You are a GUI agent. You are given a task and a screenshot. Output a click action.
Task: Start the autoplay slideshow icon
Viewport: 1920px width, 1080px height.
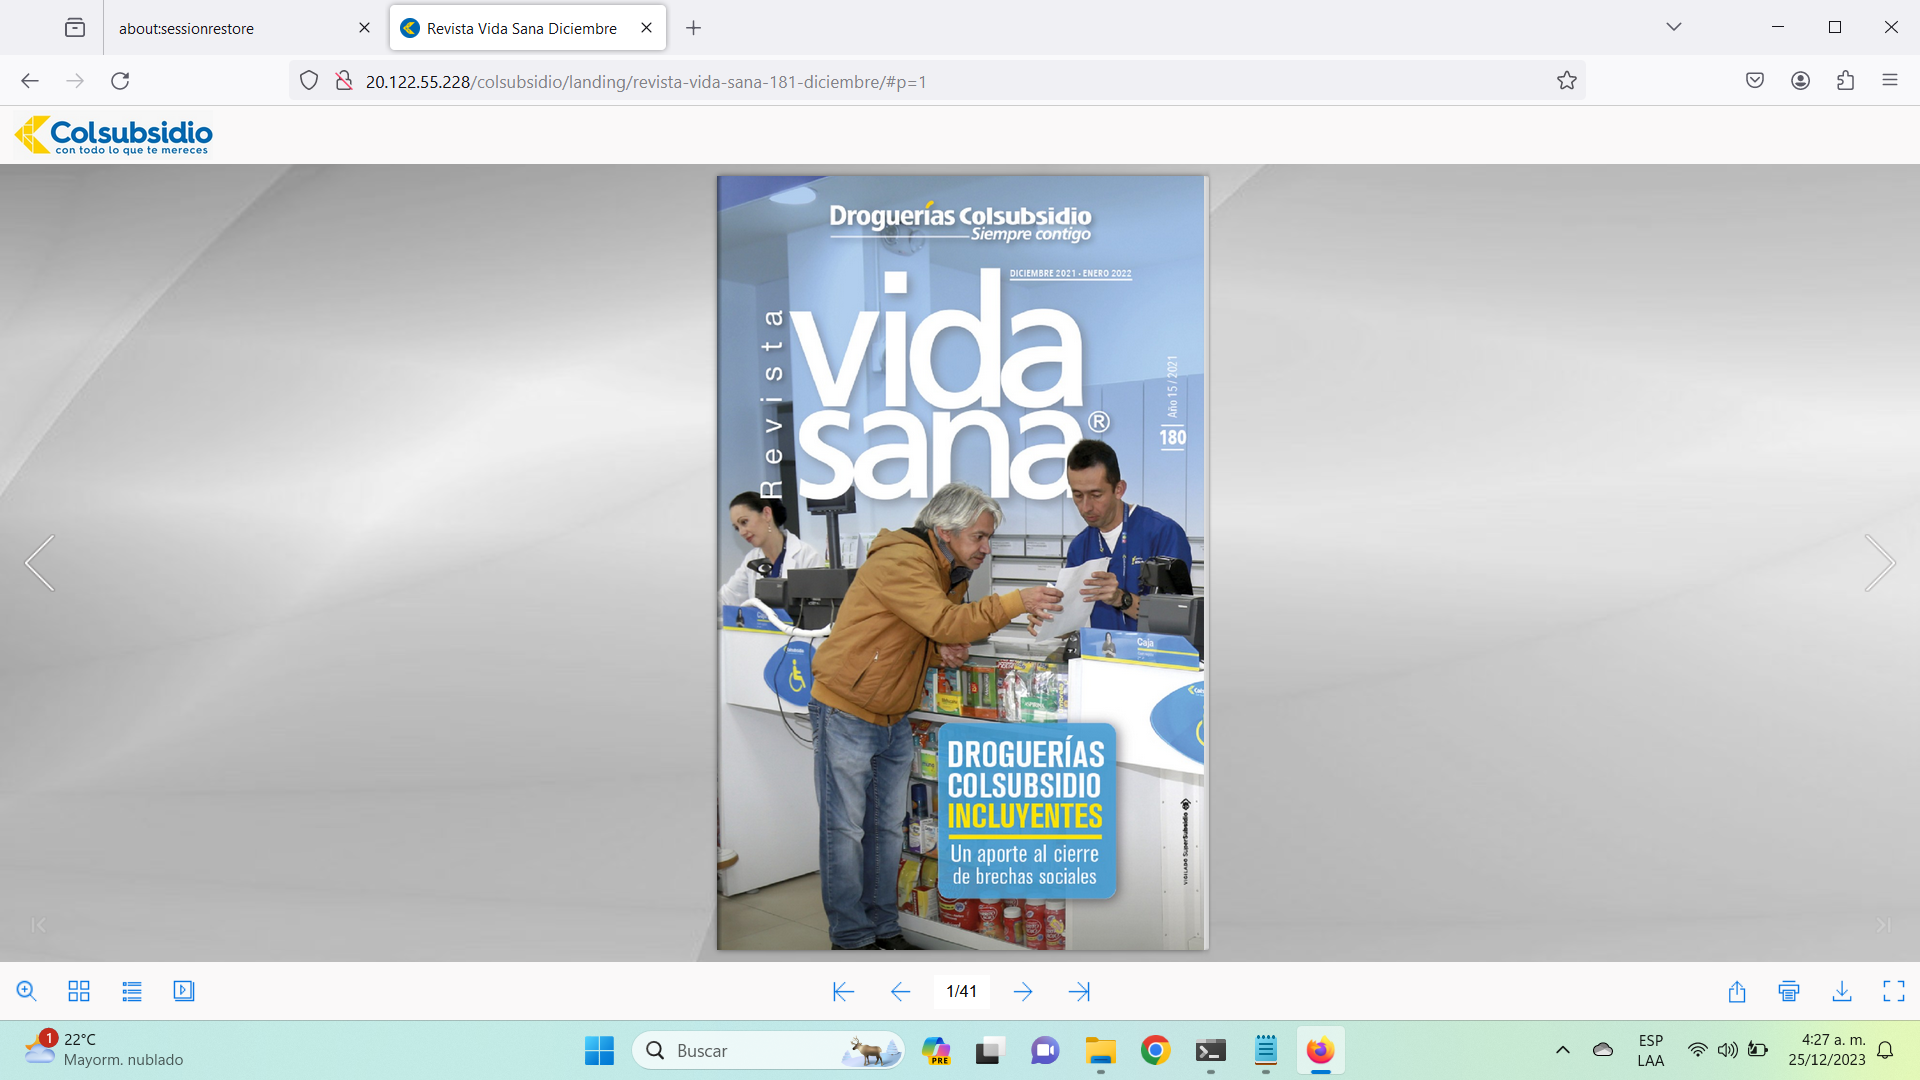[184, 991]
